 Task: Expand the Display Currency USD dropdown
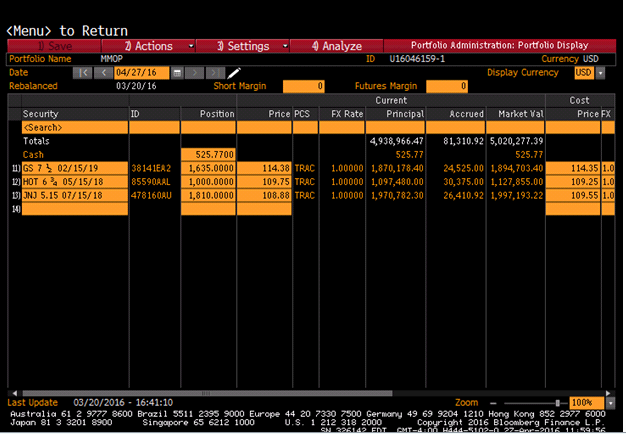601,73
